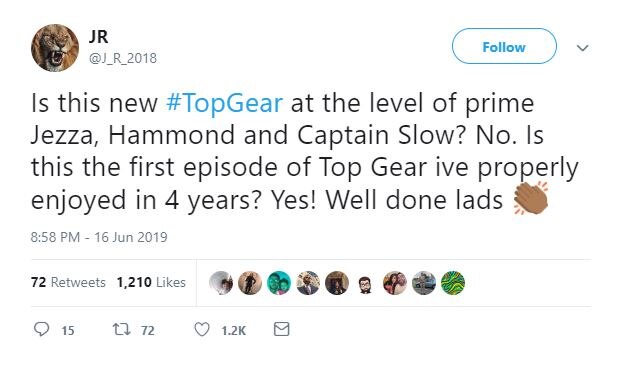The width and height of the screenshot is (624, 365).
Task: Expand tweet options chevron menu
Action: click(x=583, y=48)
